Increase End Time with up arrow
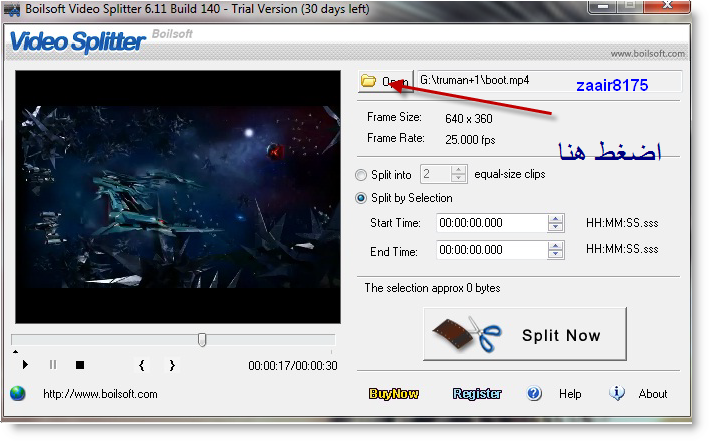The image size is (709, 441). tap(555, 246)
